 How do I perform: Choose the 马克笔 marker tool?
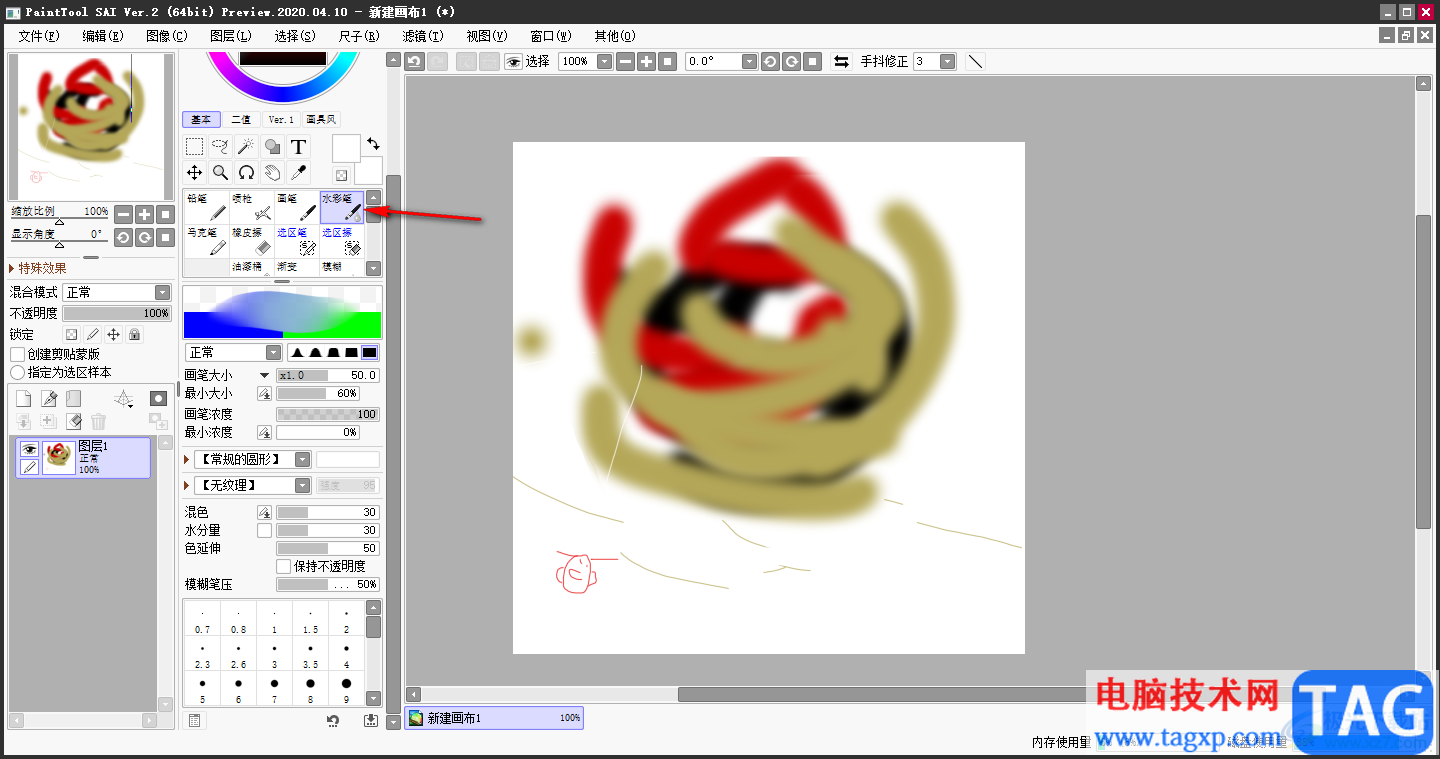coord(206,241)
